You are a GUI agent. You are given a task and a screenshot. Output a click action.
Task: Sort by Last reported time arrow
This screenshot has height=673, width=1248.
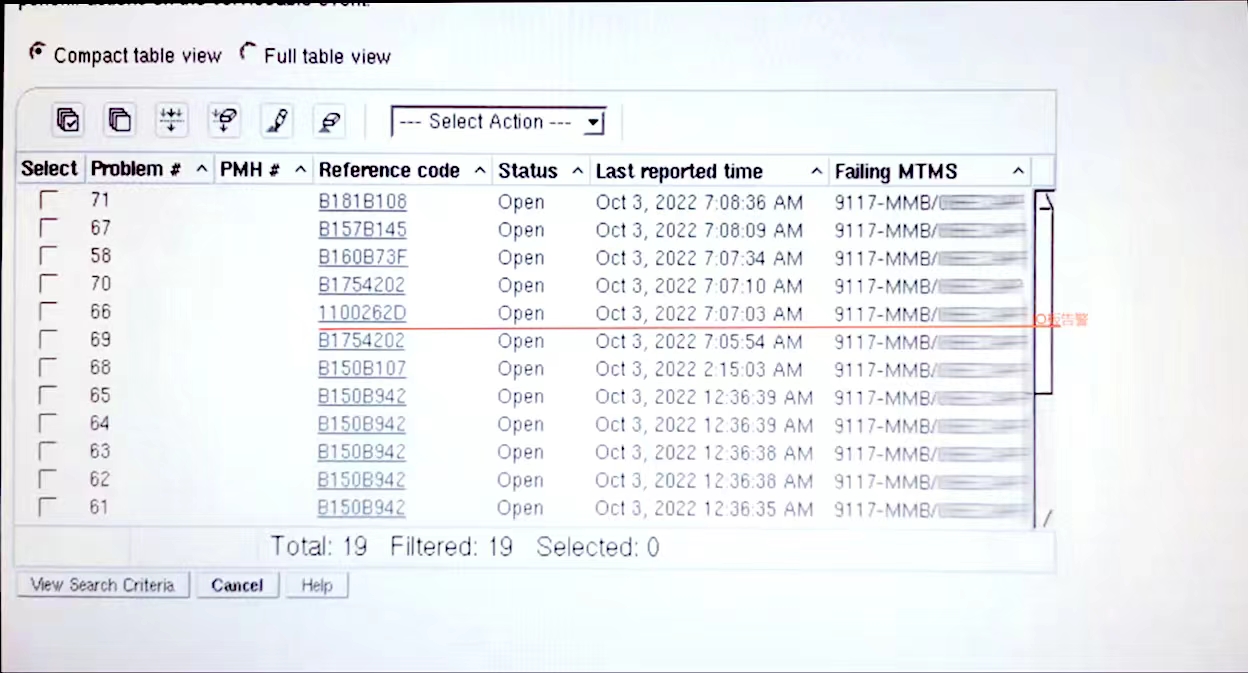coord(816,172)
